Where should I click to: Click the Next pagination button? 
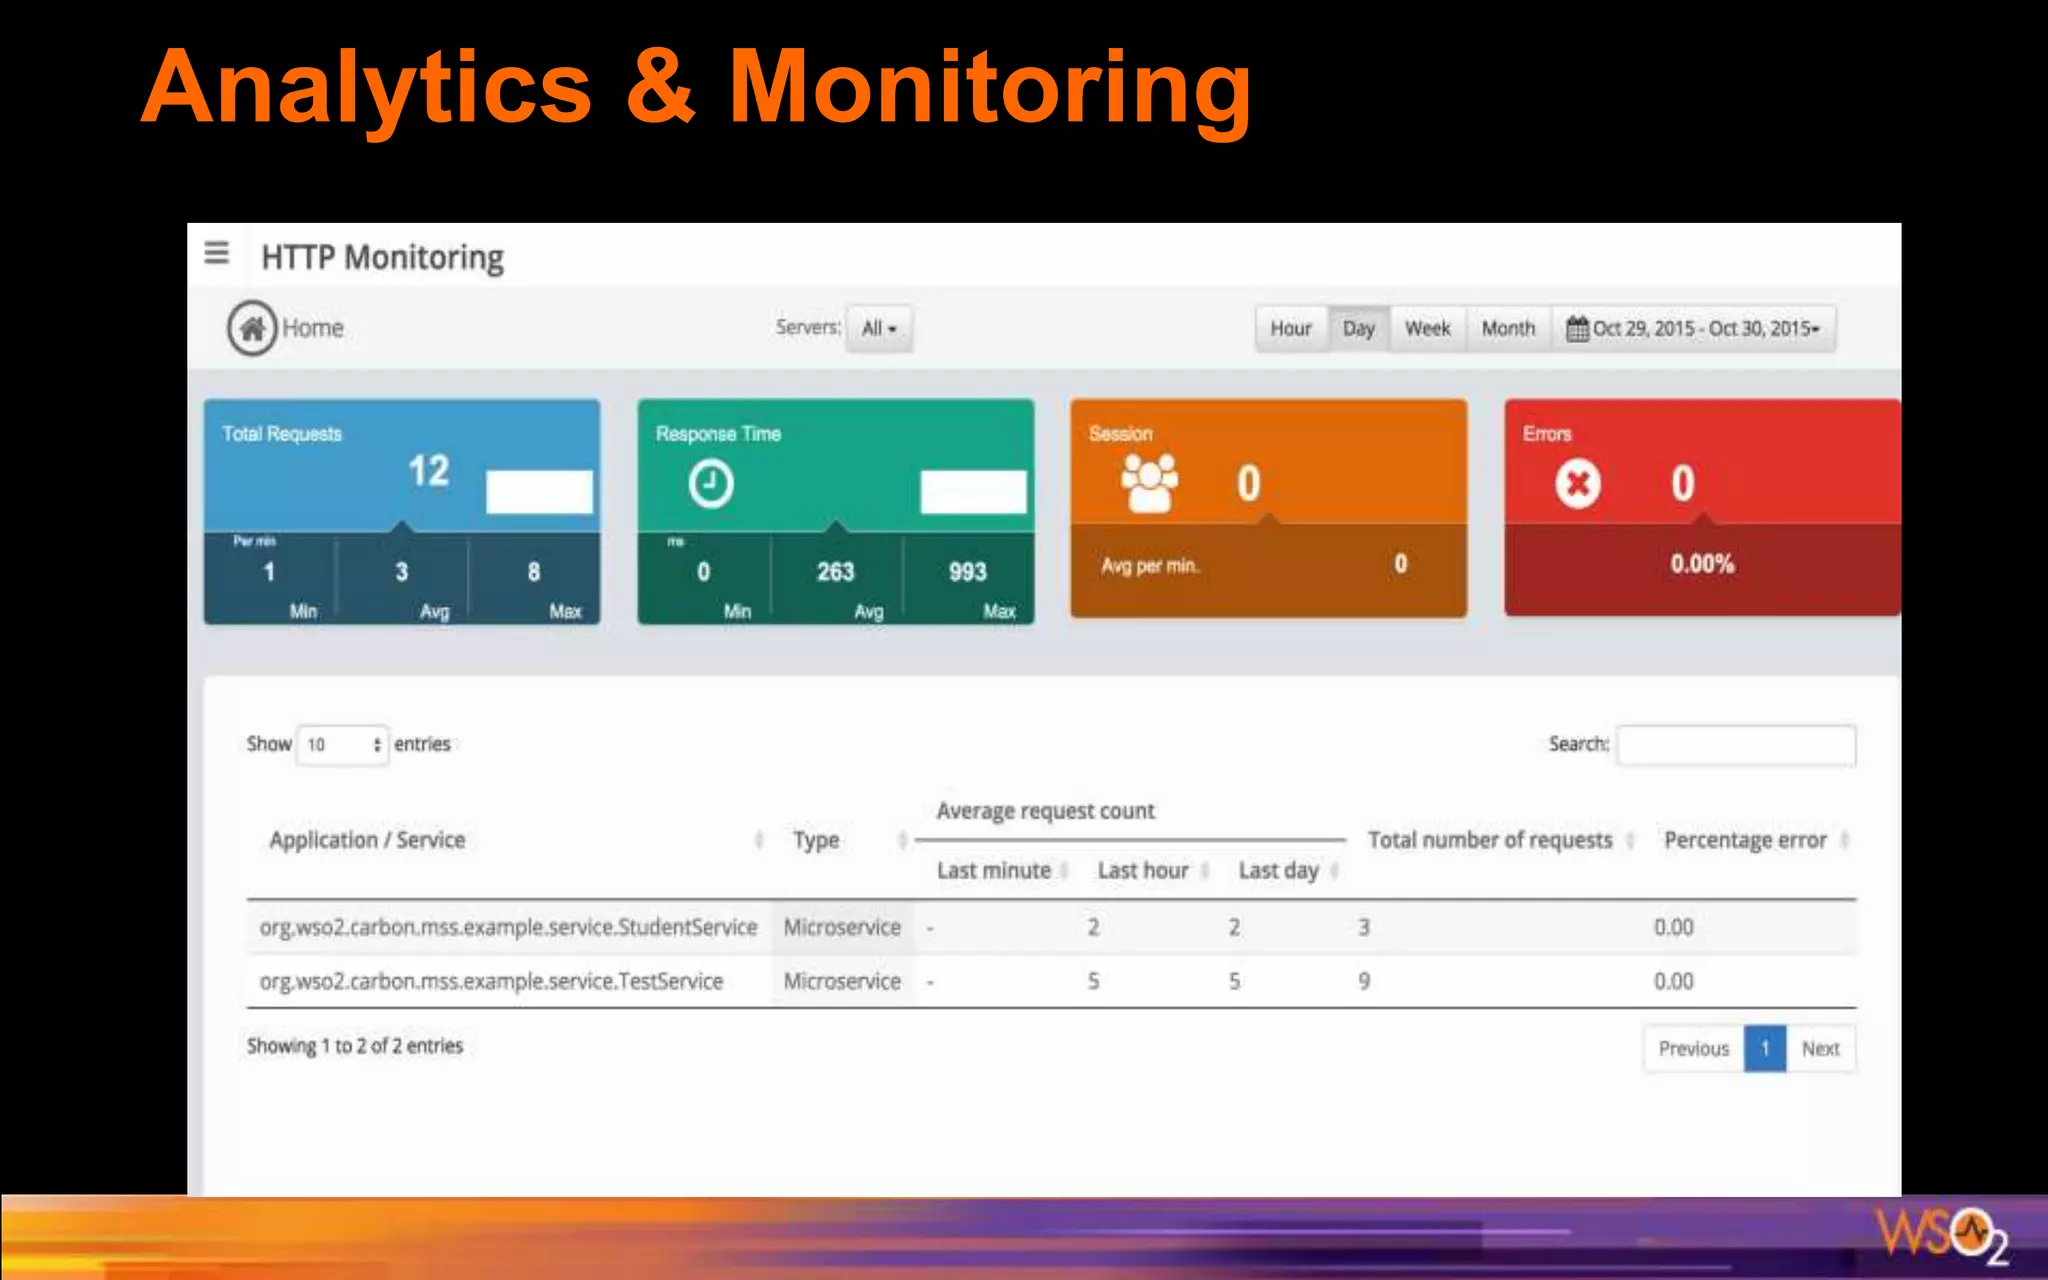(x=1820, y=1049)
